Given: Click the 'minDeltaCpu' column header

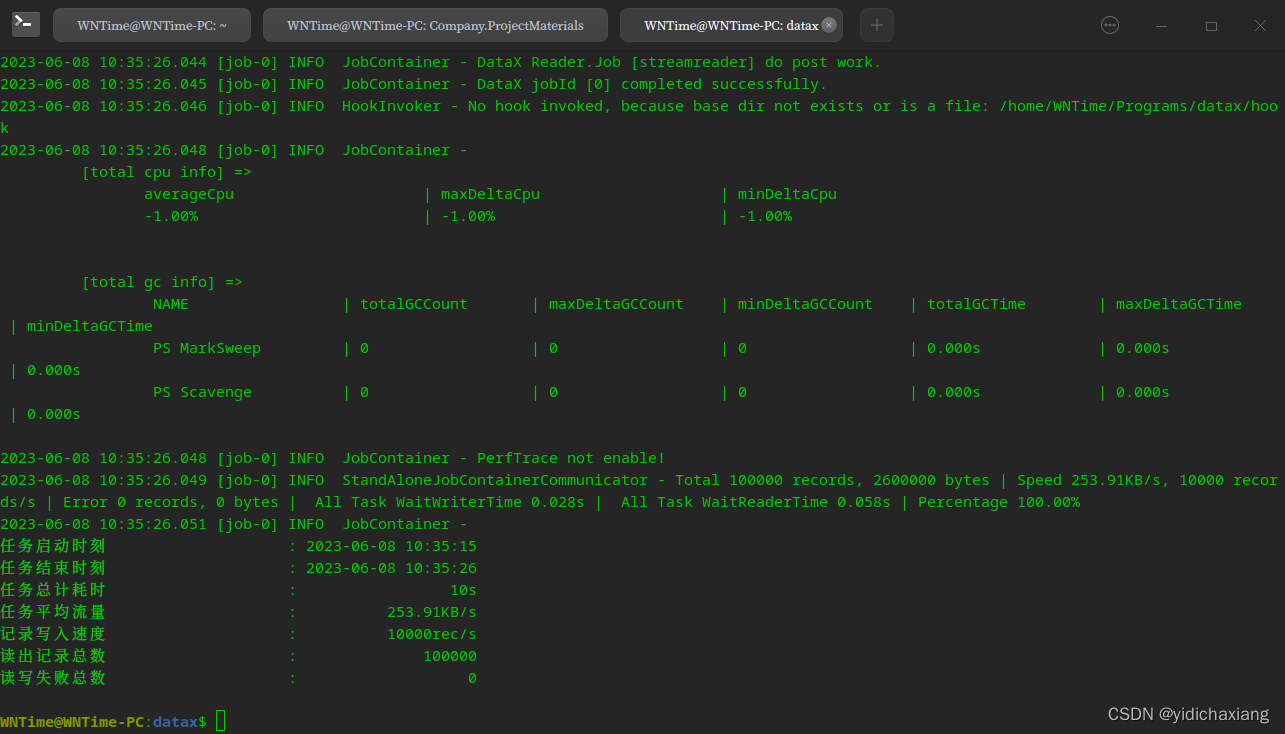Looking at the screenshot, I should point(787,194).
